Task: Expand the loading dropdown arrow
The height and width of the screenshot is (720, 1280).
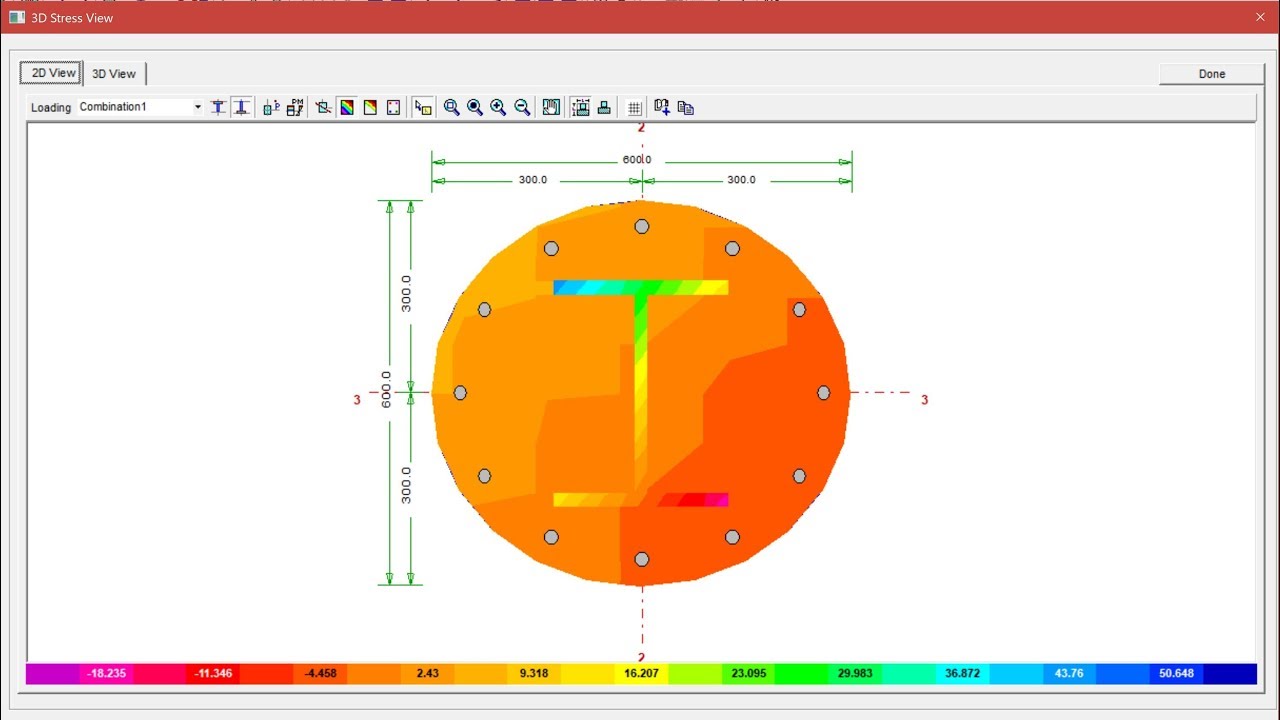Action: pyautogui.click(x=197, y=107)
